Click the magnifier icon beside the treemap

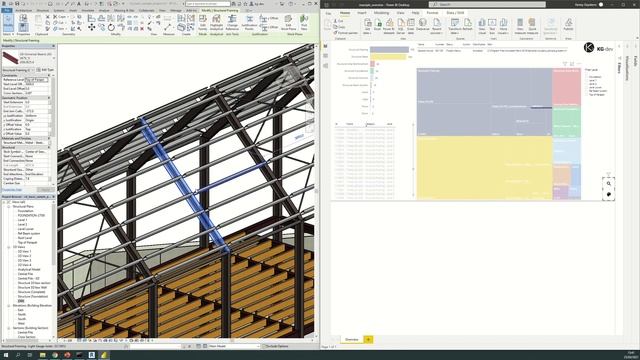(x=609, y=184)
